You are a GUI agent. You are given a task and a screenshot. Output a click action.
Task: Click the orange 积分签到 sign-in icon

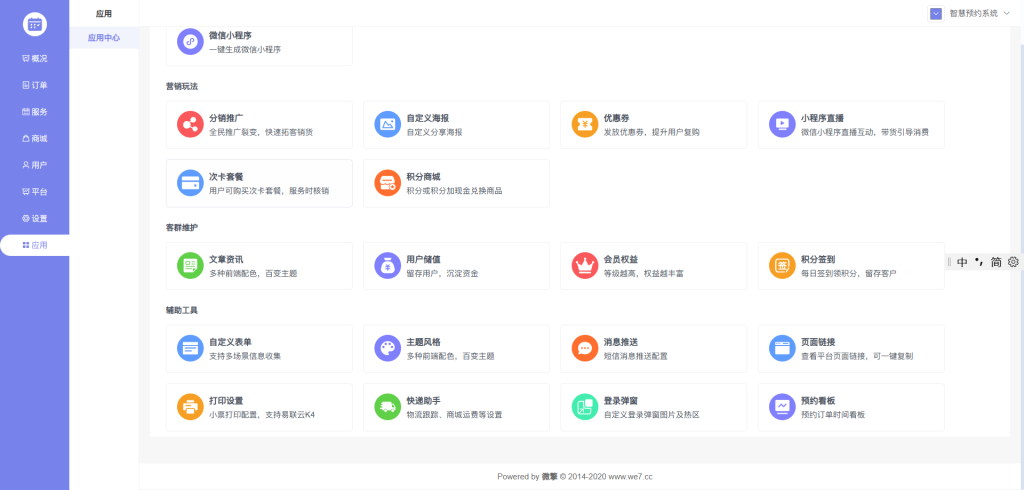(x=782, y=265)
